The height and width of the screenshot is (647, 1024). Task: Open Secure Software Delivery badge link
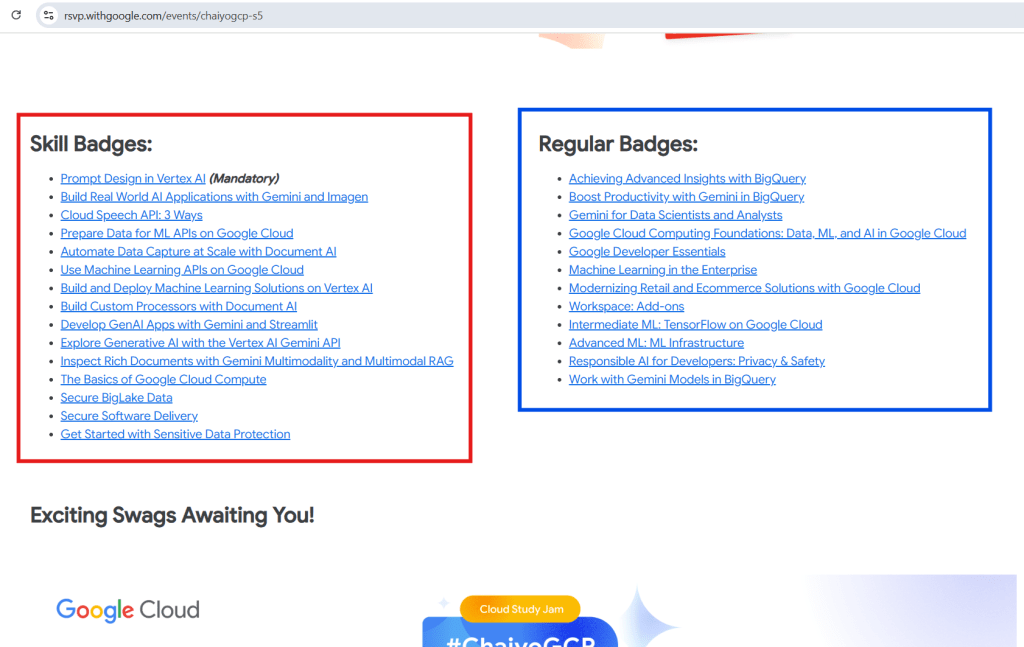pyautogui.click(x=129, y=416)
